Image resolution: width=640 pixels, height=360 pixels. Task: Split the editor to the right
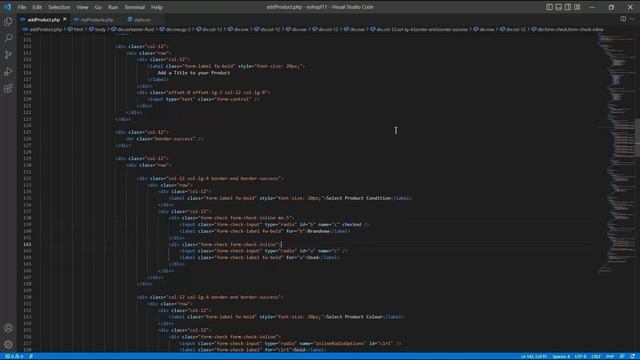click(x=623, y=19)
